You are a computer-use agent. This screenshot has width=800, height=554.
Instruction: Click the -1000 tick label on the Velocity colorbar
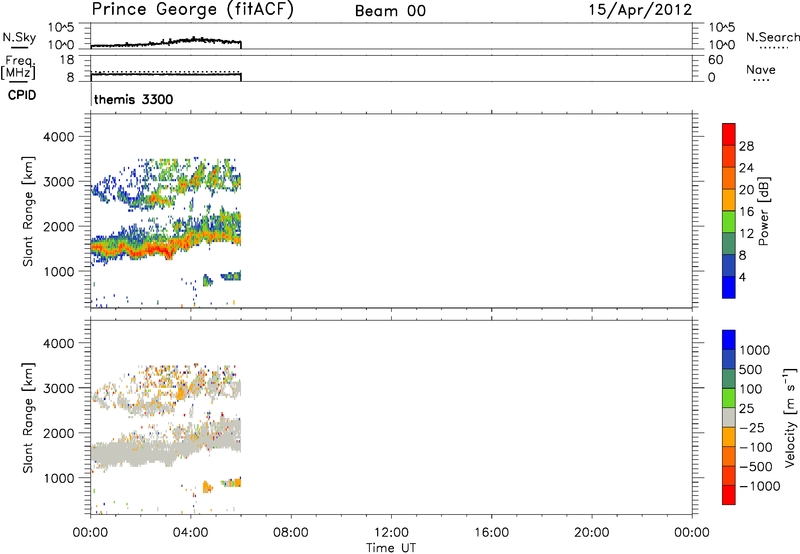(x=759, y=486)
